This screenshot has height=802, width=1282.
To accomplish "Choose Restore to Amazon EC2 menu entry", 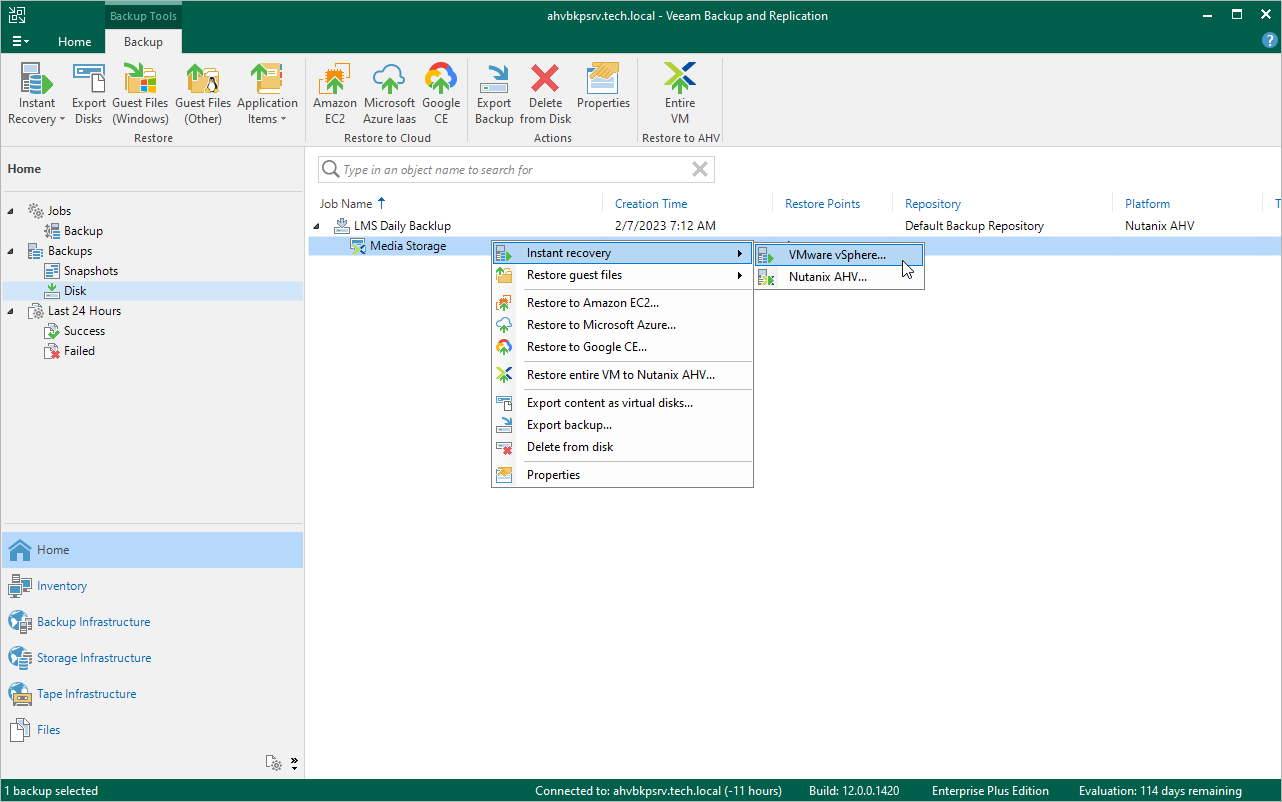I will point(622,303).
